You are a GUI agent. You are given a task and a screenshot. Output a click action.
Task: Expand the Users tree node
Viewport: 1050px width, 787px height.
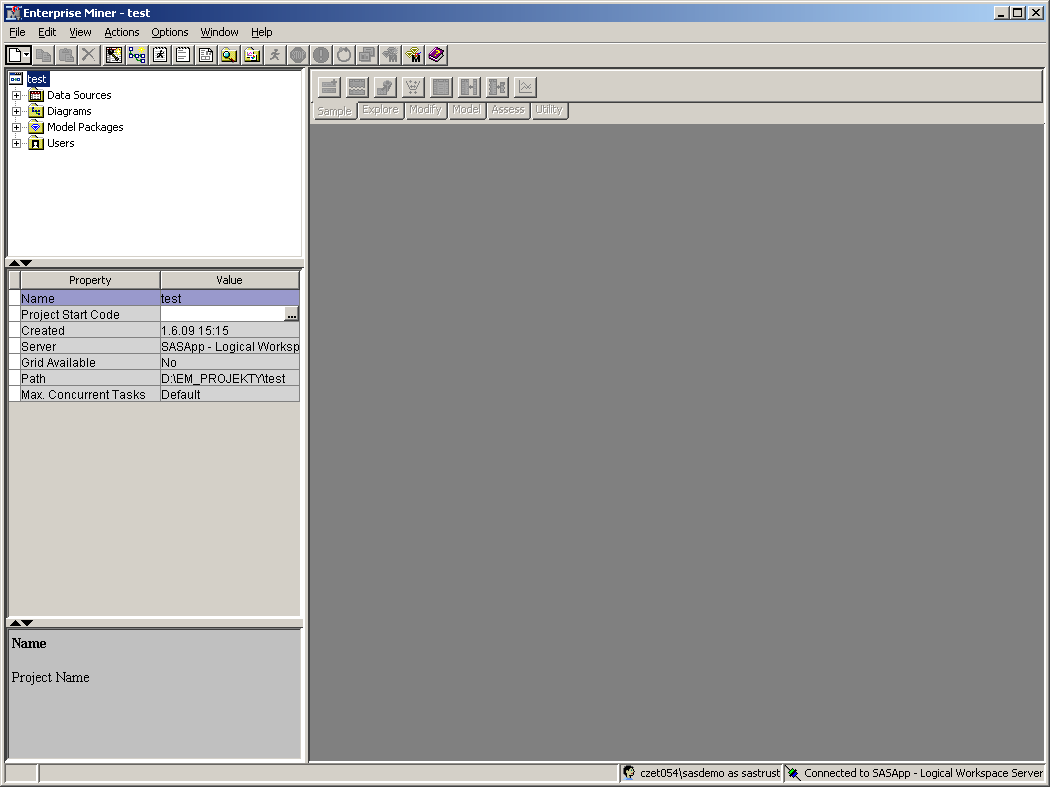pyautogui.click(x=17, y=143)
